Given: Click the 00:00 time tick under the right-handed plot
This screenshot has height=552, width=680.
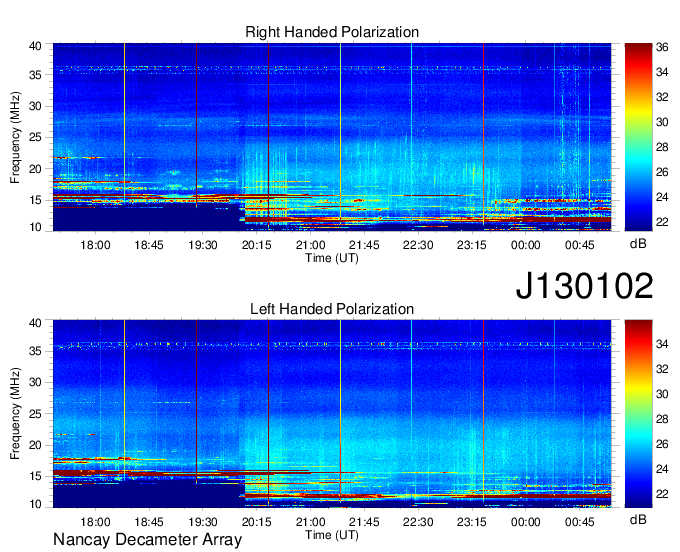Looking at the screenshot, I should pyautogui.click(x=526, y=245).
